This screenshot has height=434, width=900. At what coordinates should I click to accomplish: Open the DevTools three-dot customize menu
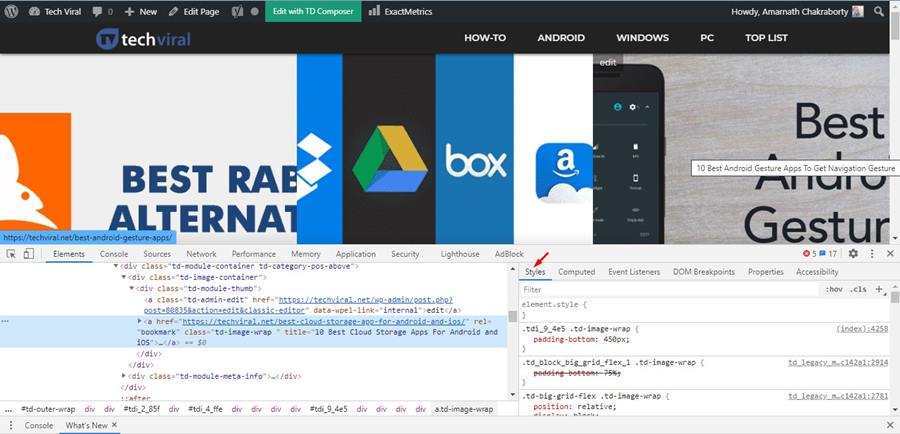click(872, 254)
